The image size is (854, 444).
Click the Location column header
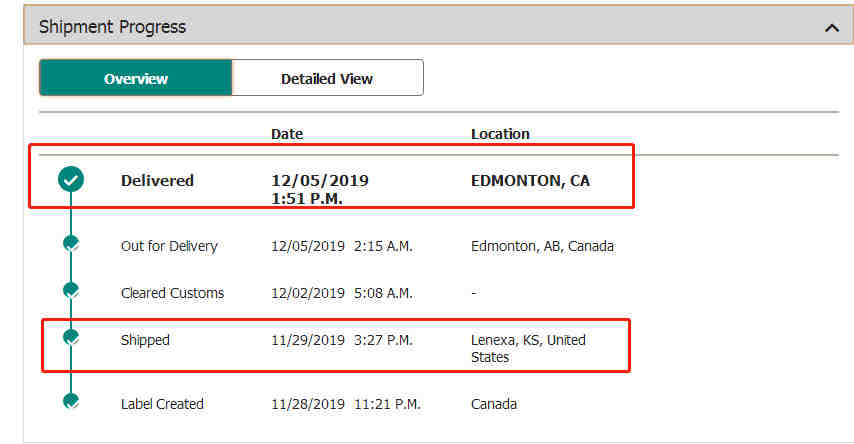coord(500,134)
